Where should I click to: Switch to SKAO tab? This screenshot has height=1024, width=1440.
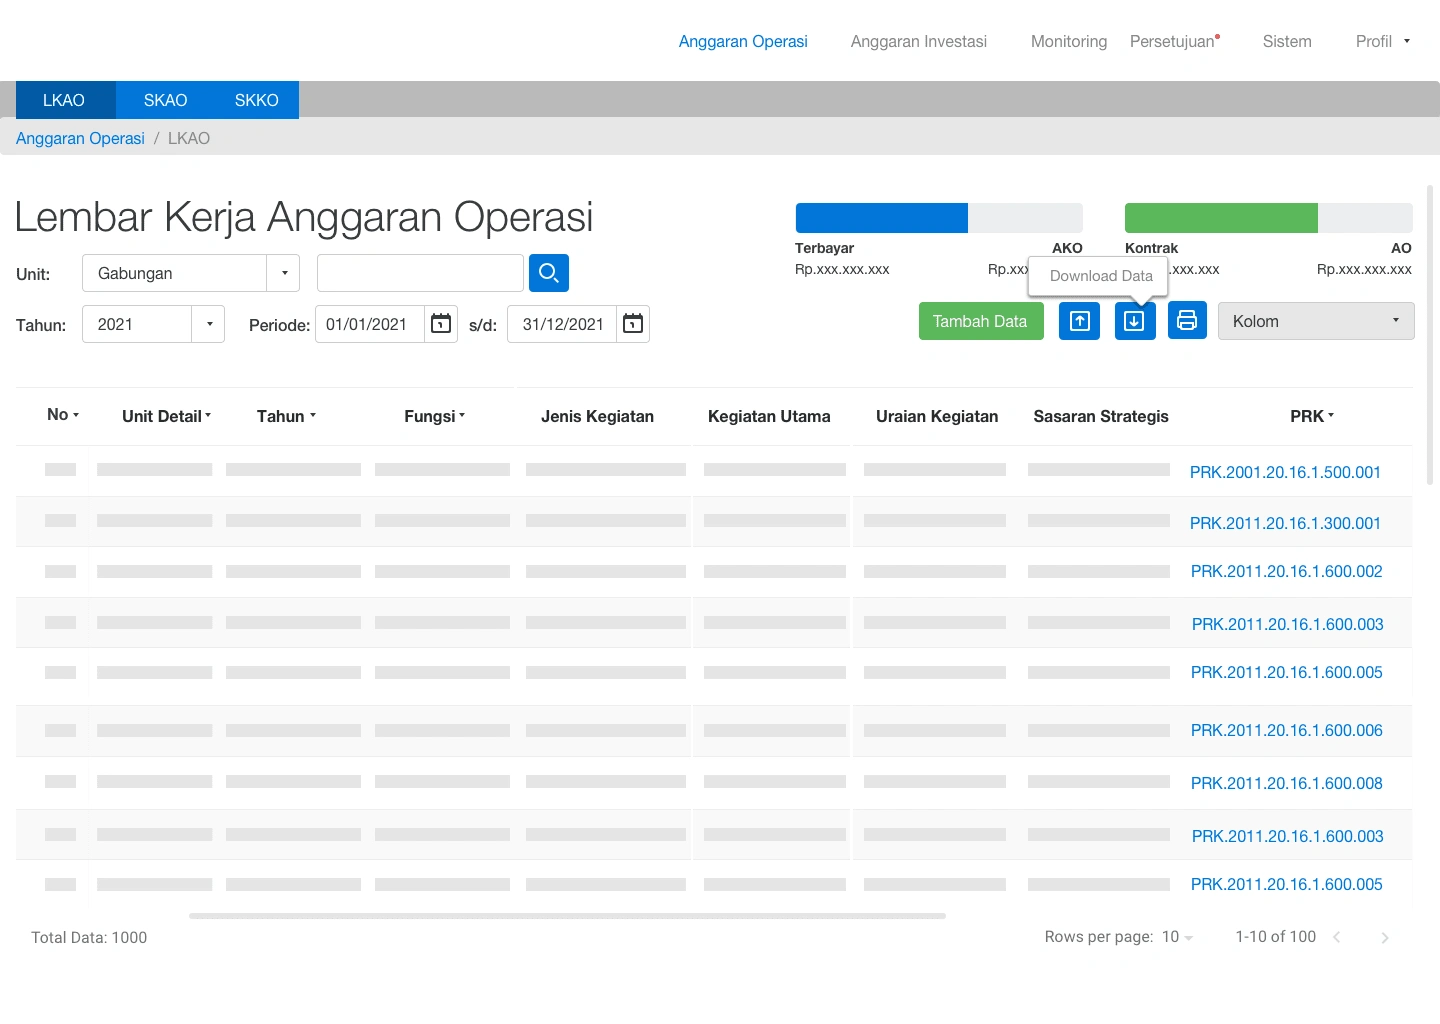pyautogui.click(x=165, y=100)
